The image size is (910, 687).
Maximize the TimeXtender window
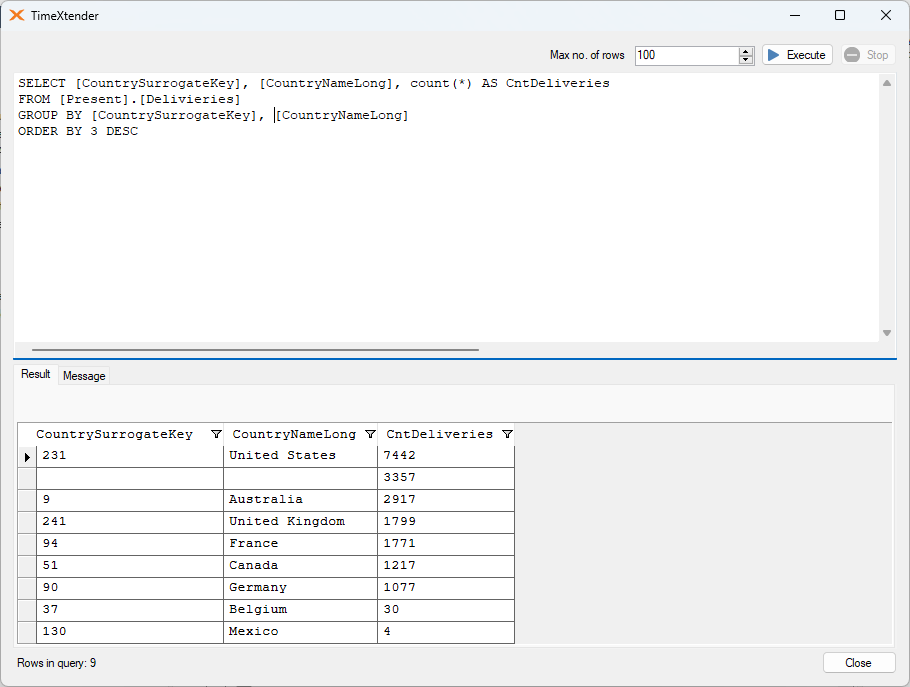(x=840, y=16)
